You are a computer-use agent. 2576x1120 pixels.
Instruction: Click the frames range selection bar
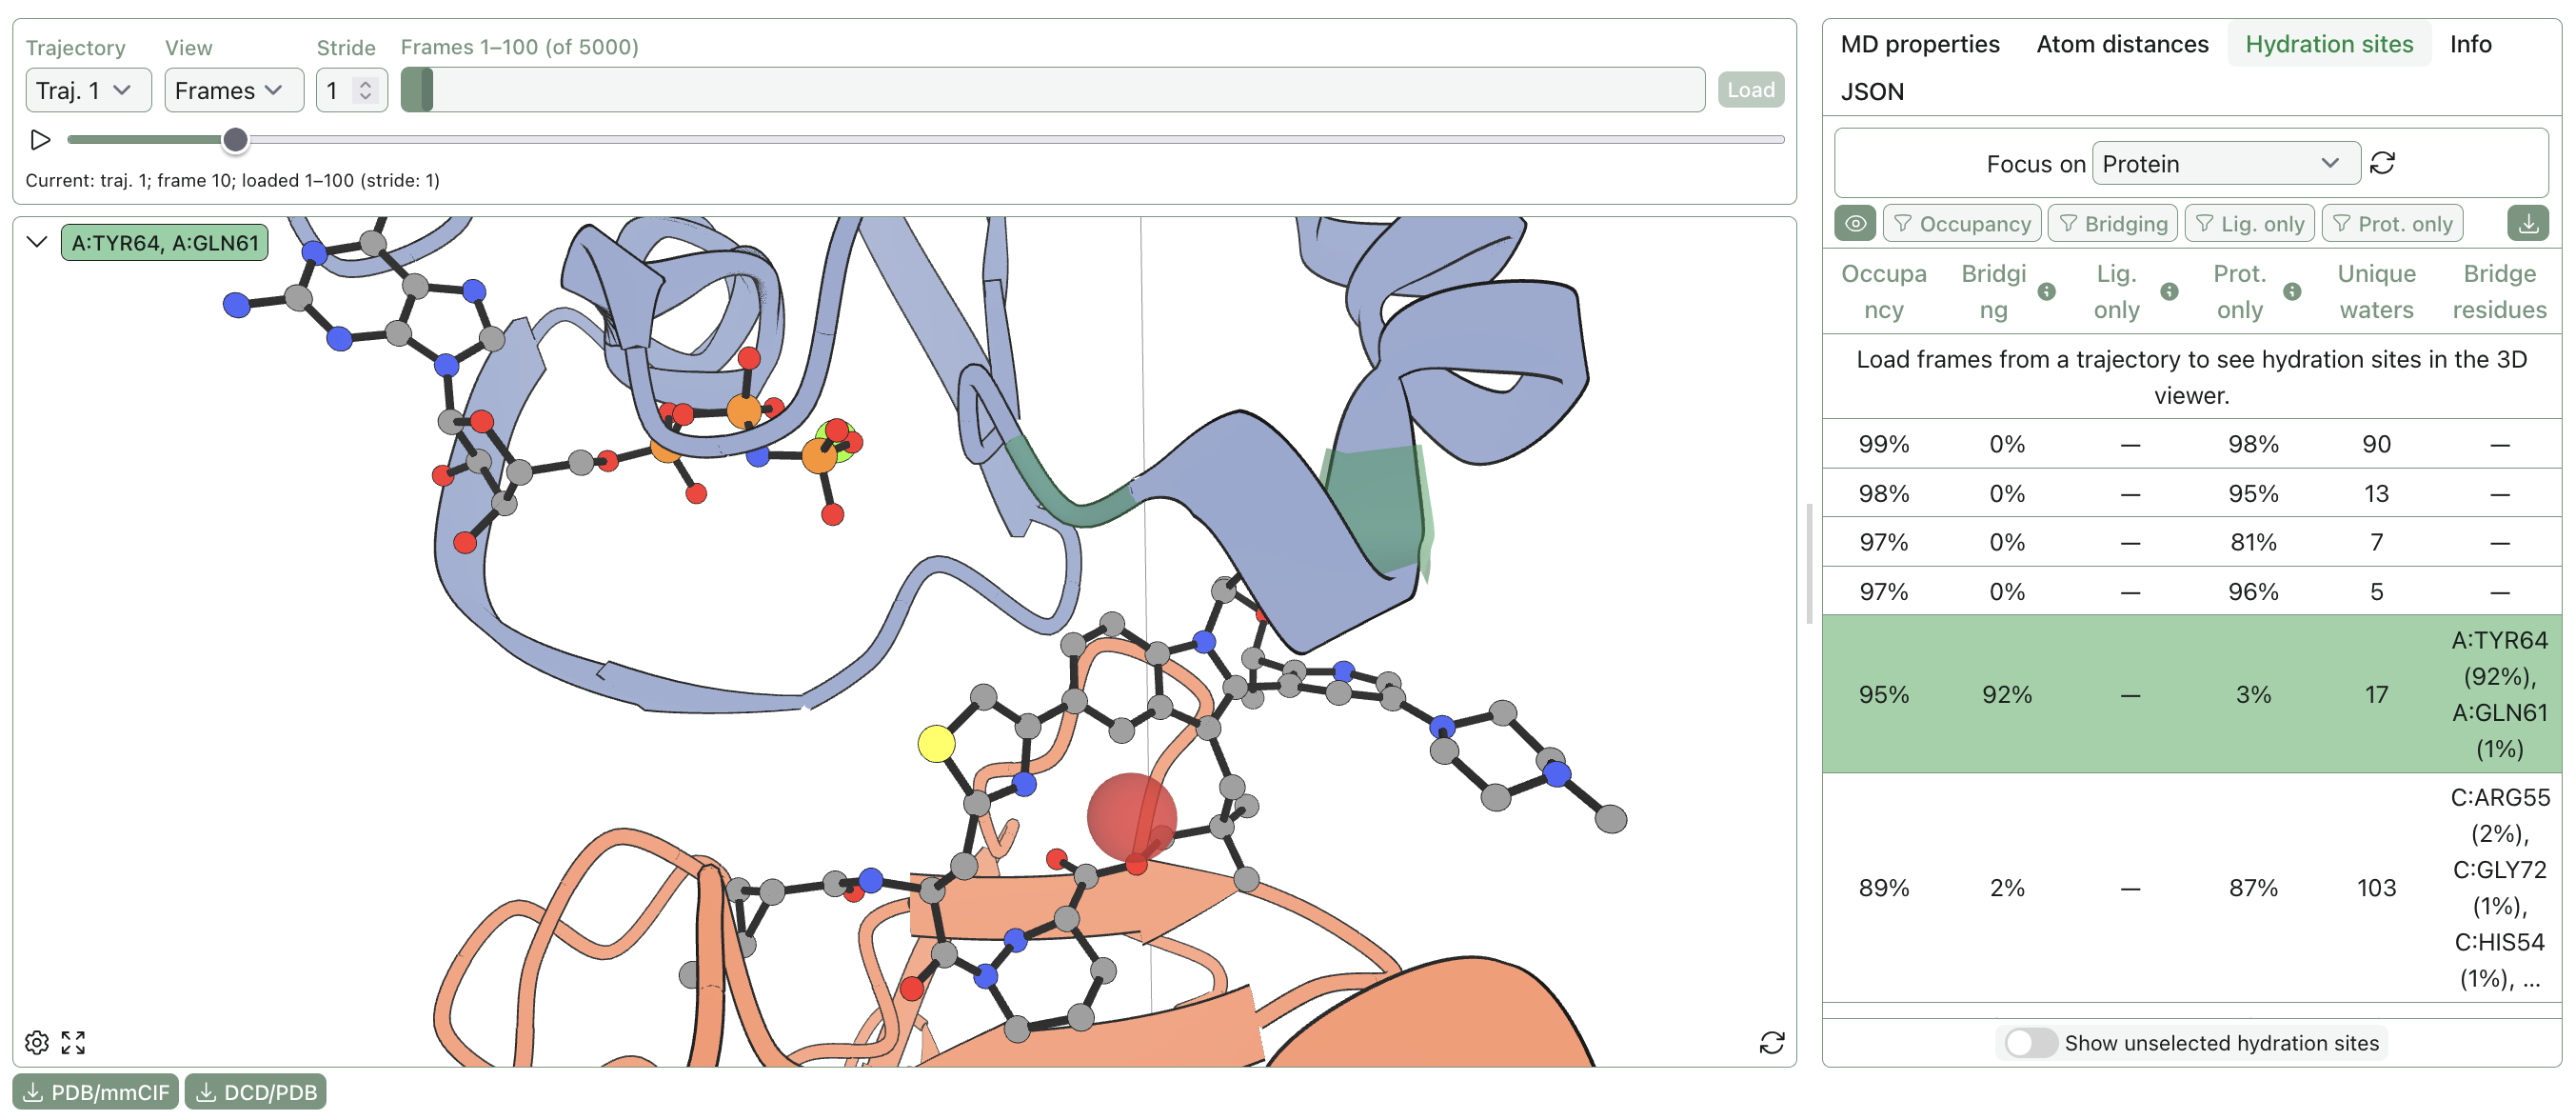coord(1052,90)
